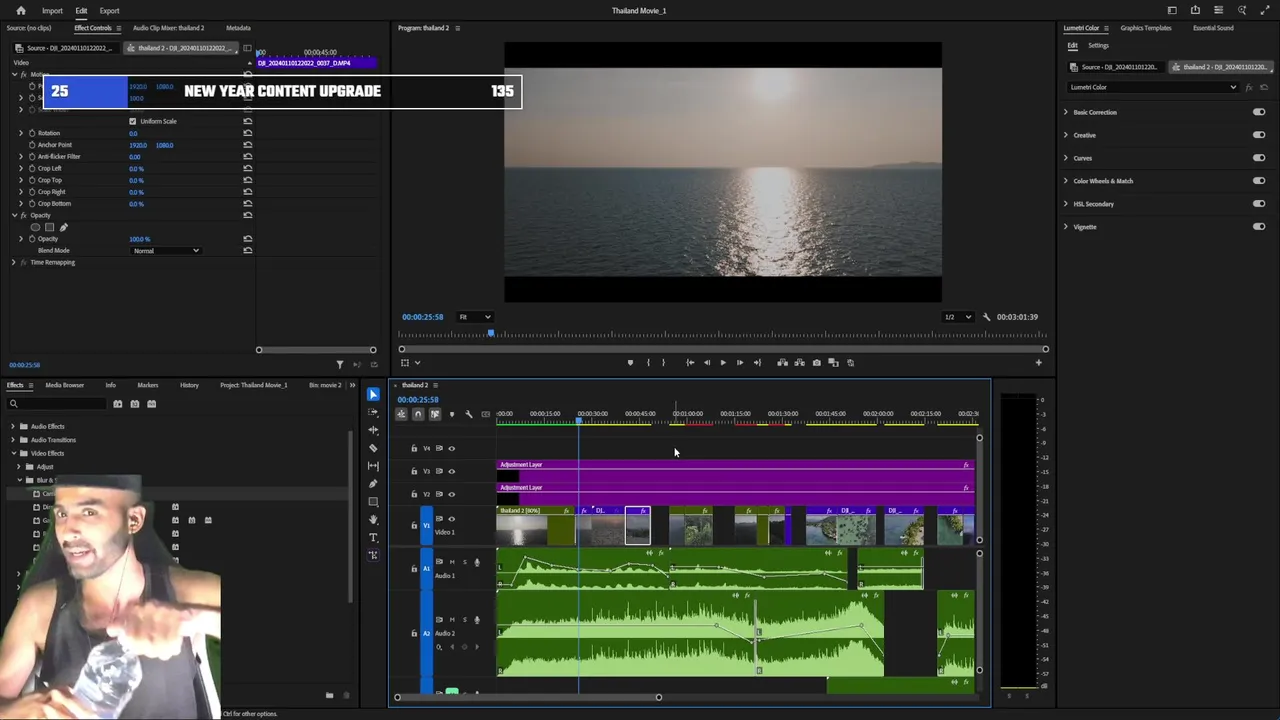Pick the Pen tool in the toolbar
1280x720 pixels.
tap(373, 484)
